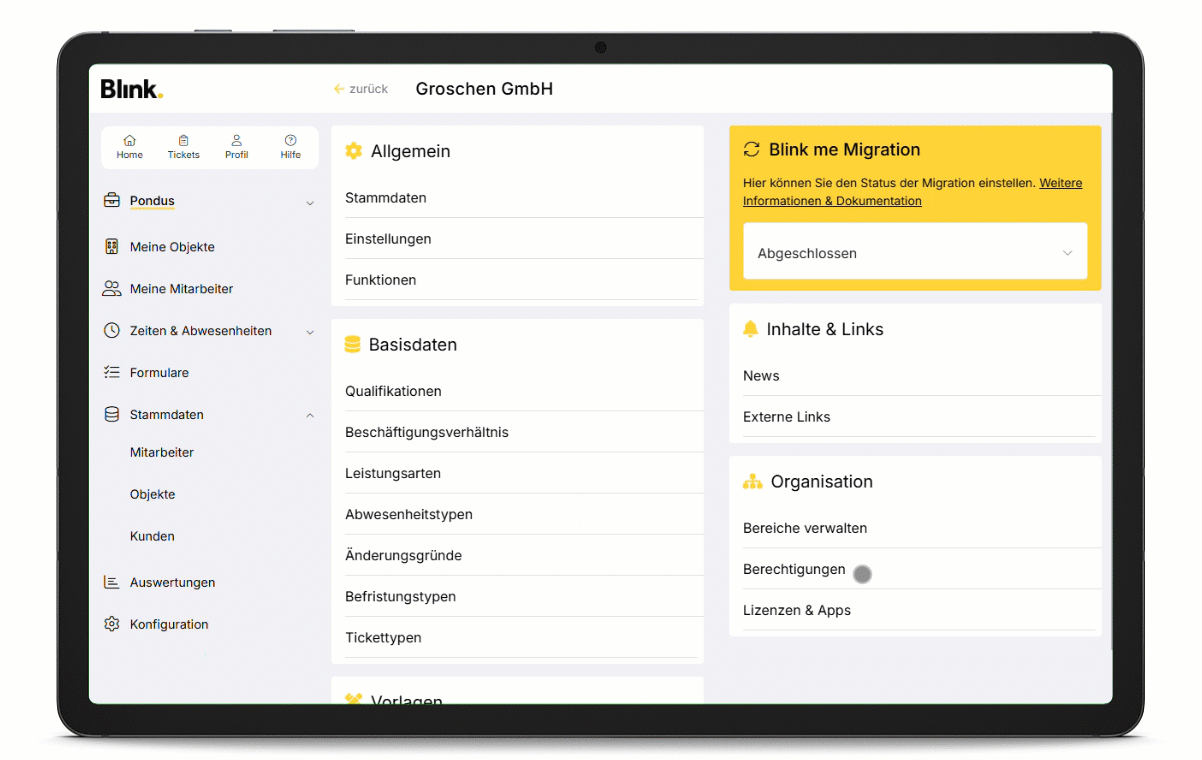This screenshot has height=760, width=1202.
Task: Click the Zeiten & Abwesenheiten clock icon
Action: coord(112,330)
